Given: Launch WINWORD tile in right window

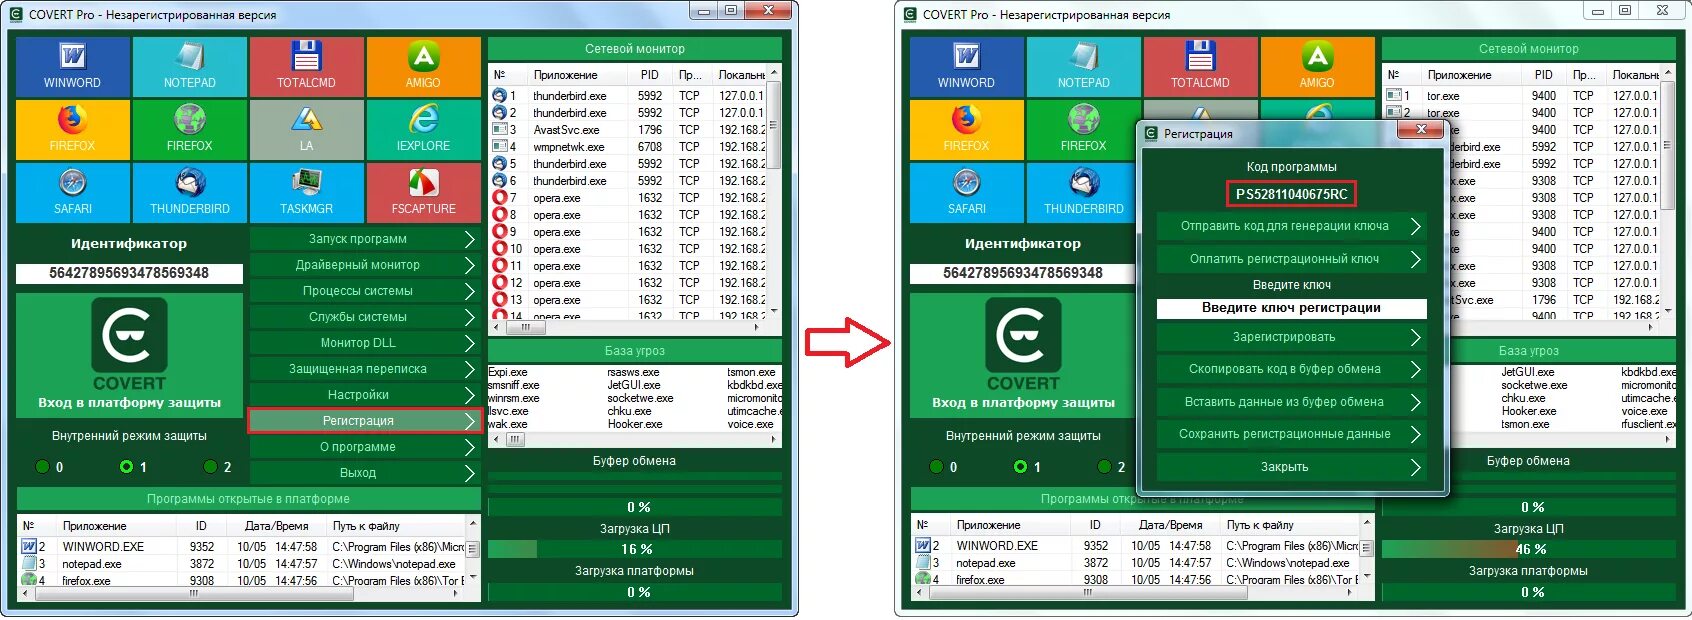Looking at the screenshot, I should tap(967, 67).
